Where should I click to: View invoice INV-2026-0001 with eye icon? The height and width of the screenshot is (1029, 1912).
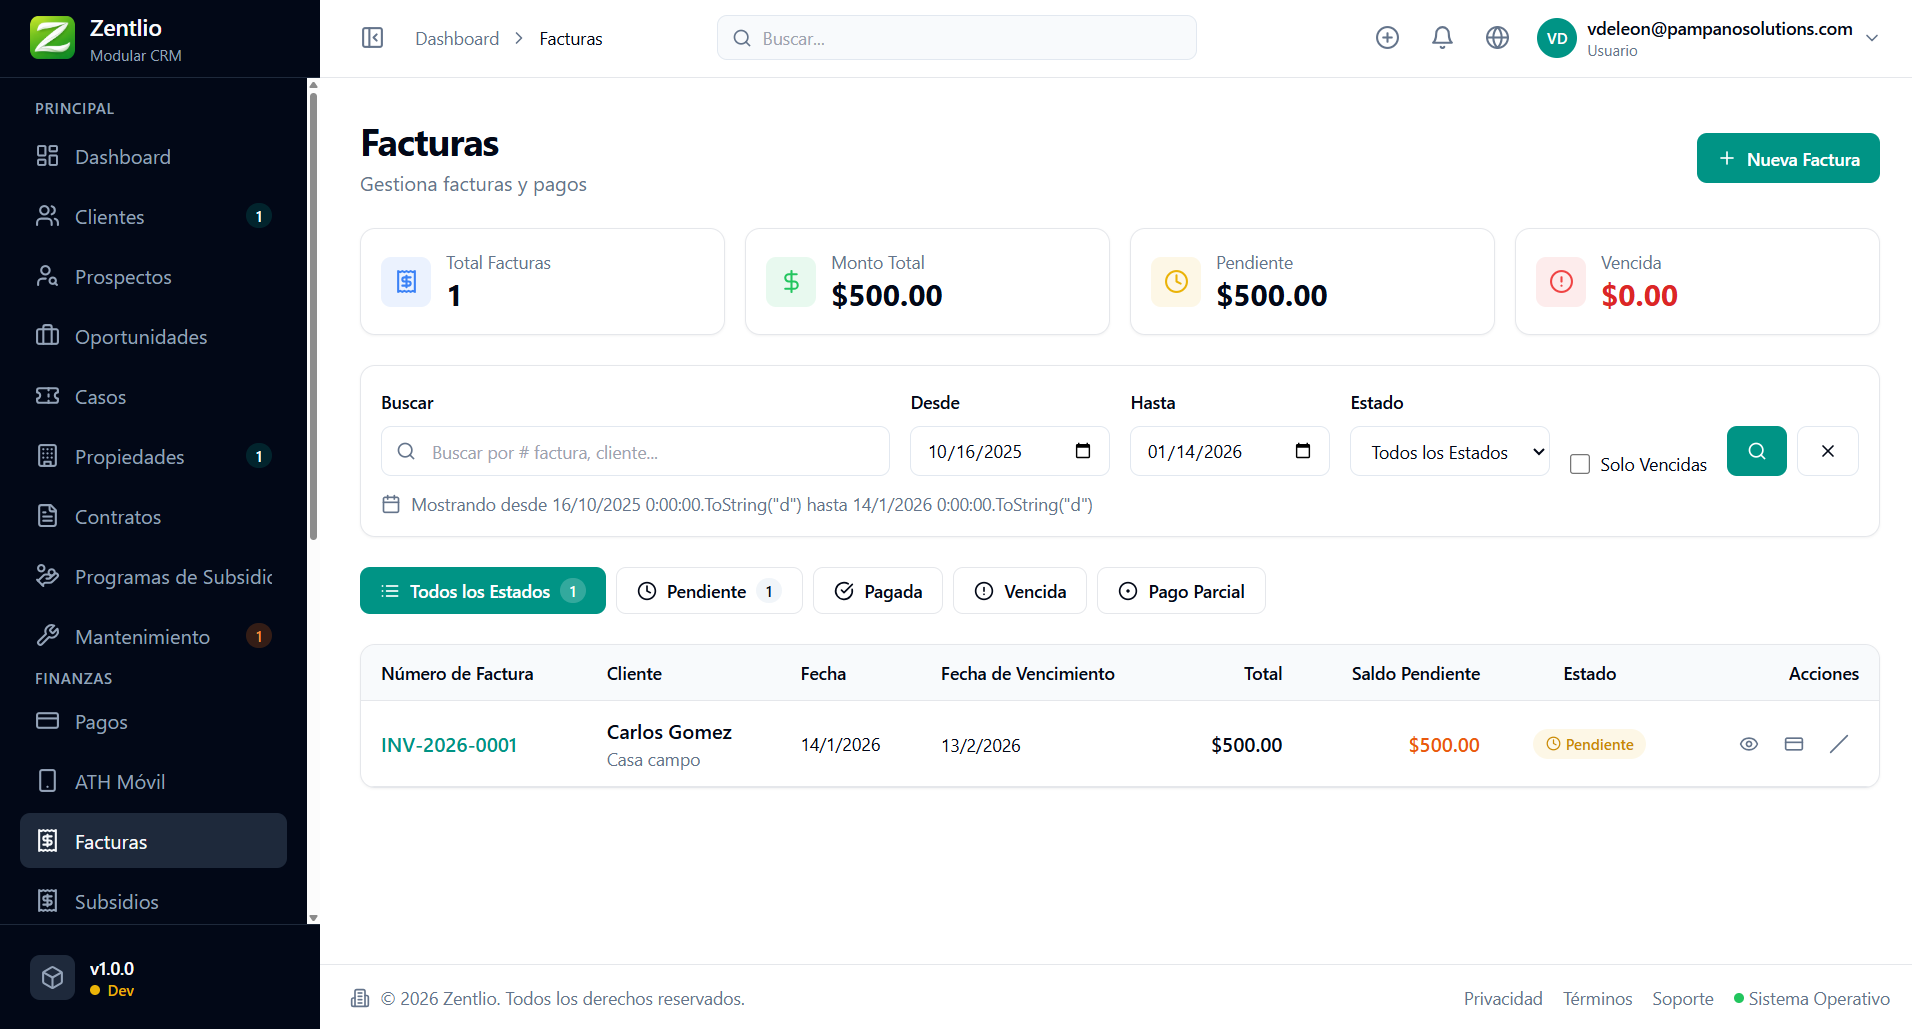(x=1748, y=744)
